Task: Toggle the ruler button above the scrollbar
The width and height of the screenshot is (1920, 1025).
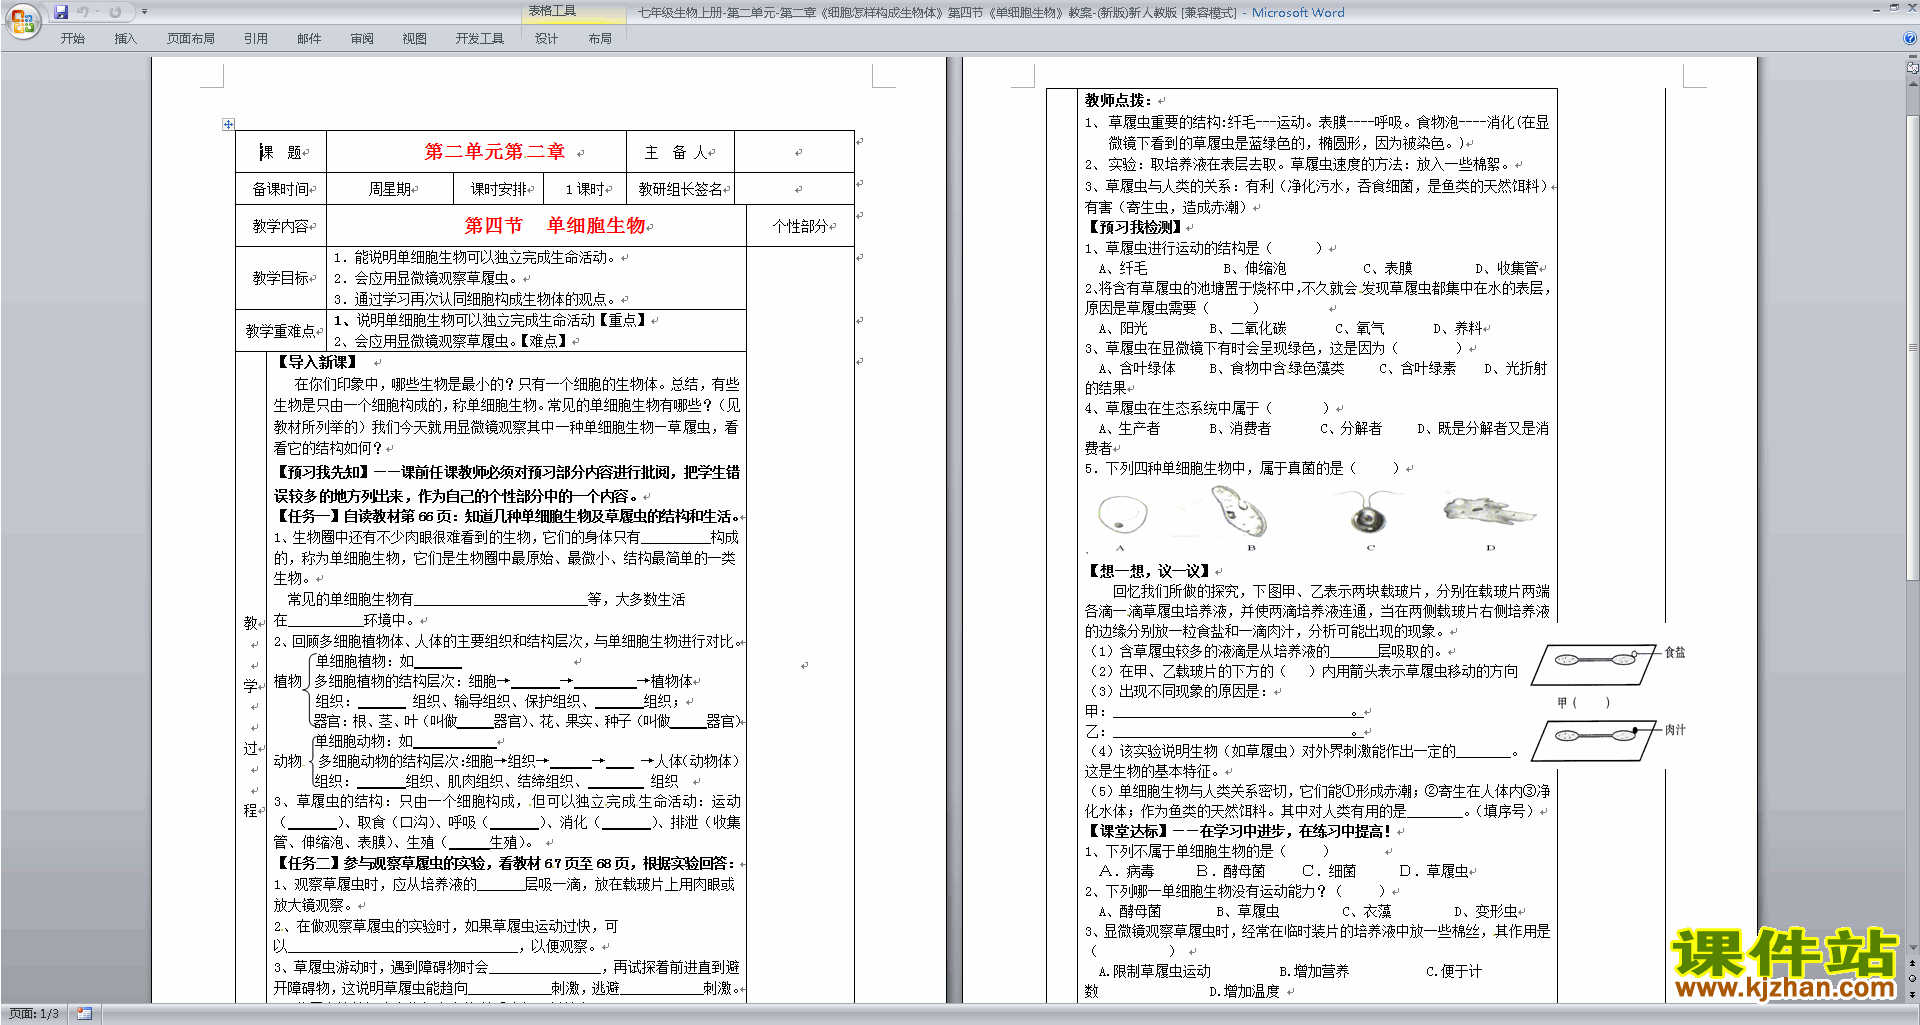Action: 1912,69
